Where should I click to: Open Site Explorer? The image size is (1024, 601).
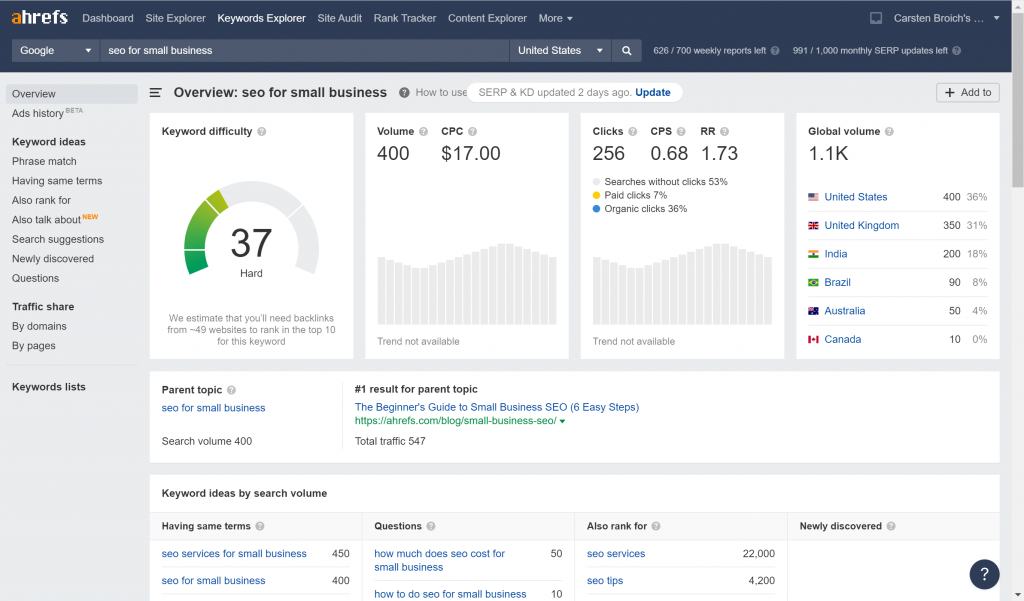[x=176, y=18]
